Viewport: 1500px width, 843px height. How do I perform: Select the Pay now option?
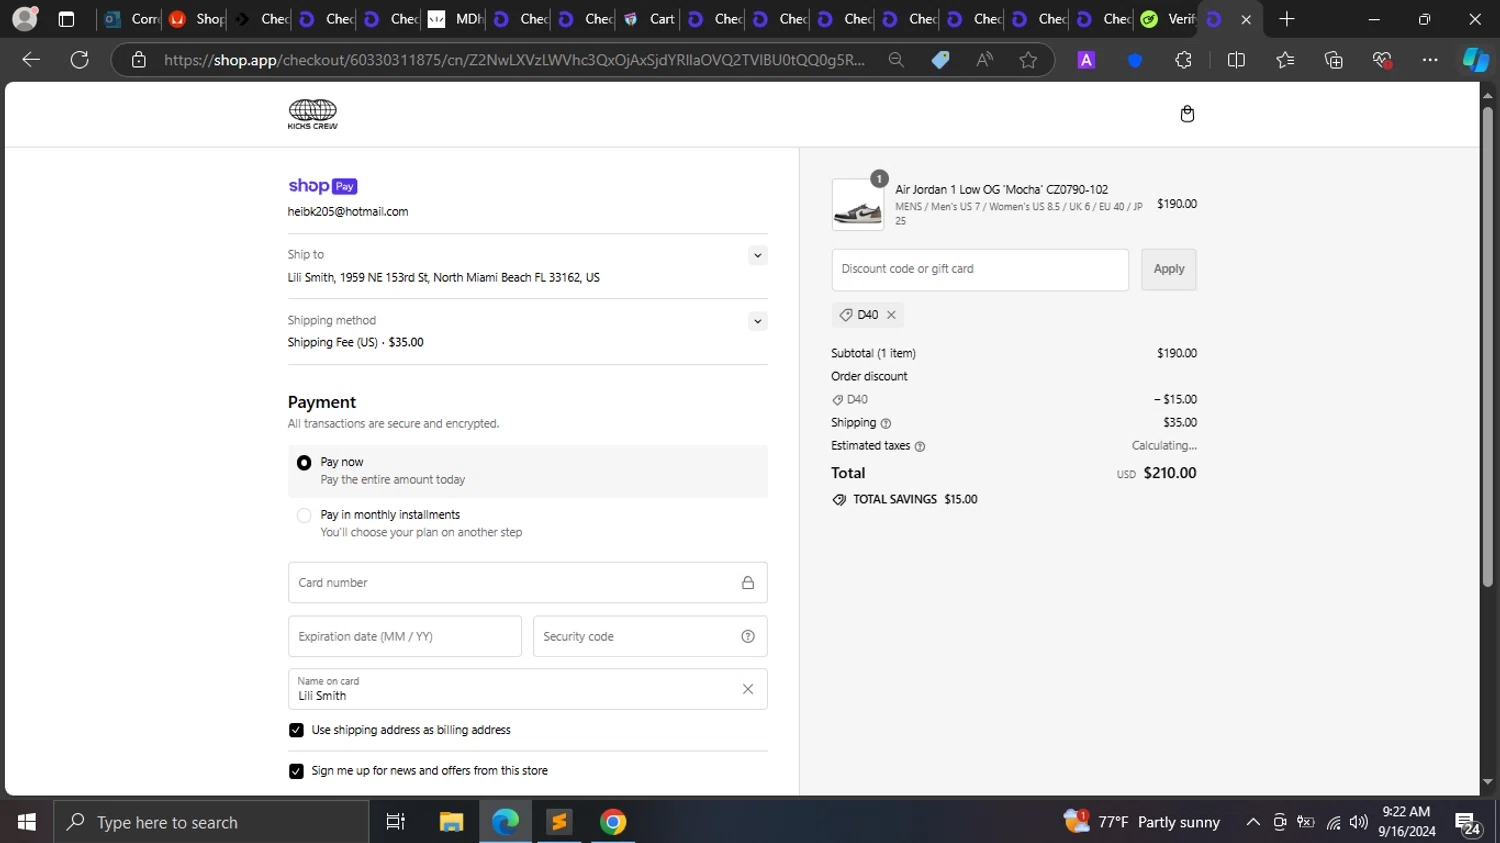[304, 463]
